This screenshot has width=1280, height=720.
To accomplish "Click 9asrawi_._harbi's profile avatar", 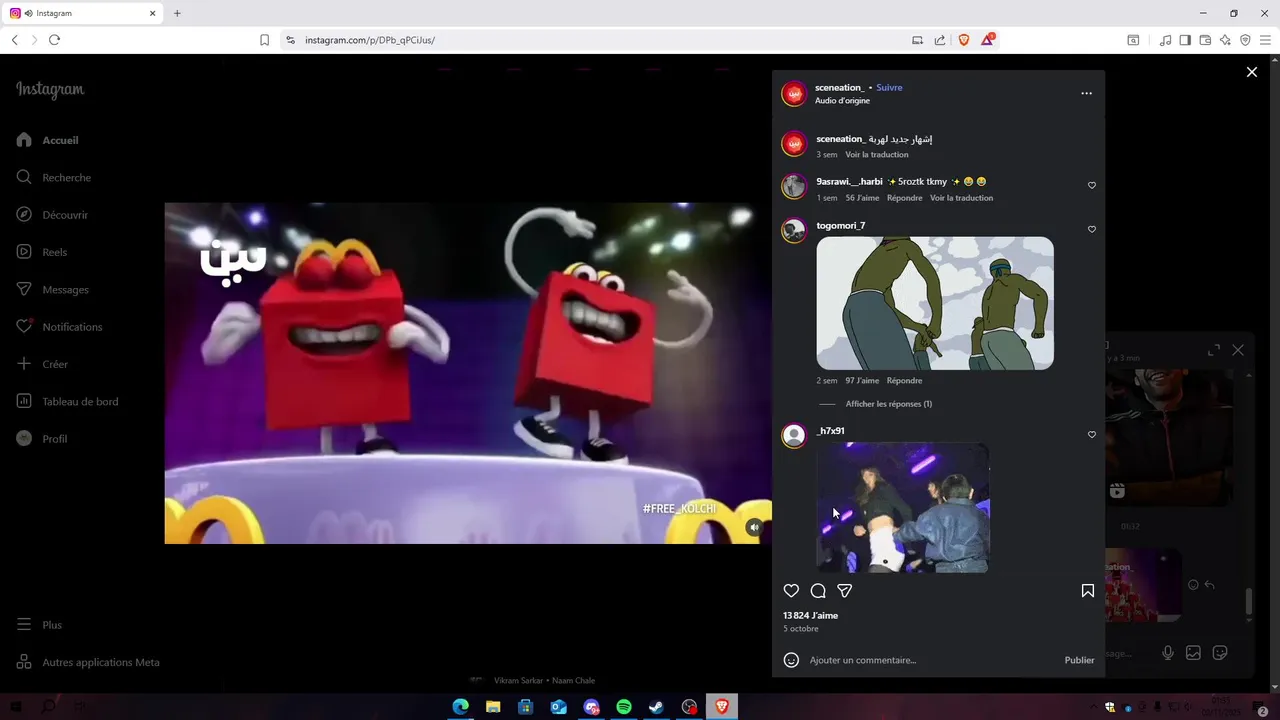I will point(794,187).
